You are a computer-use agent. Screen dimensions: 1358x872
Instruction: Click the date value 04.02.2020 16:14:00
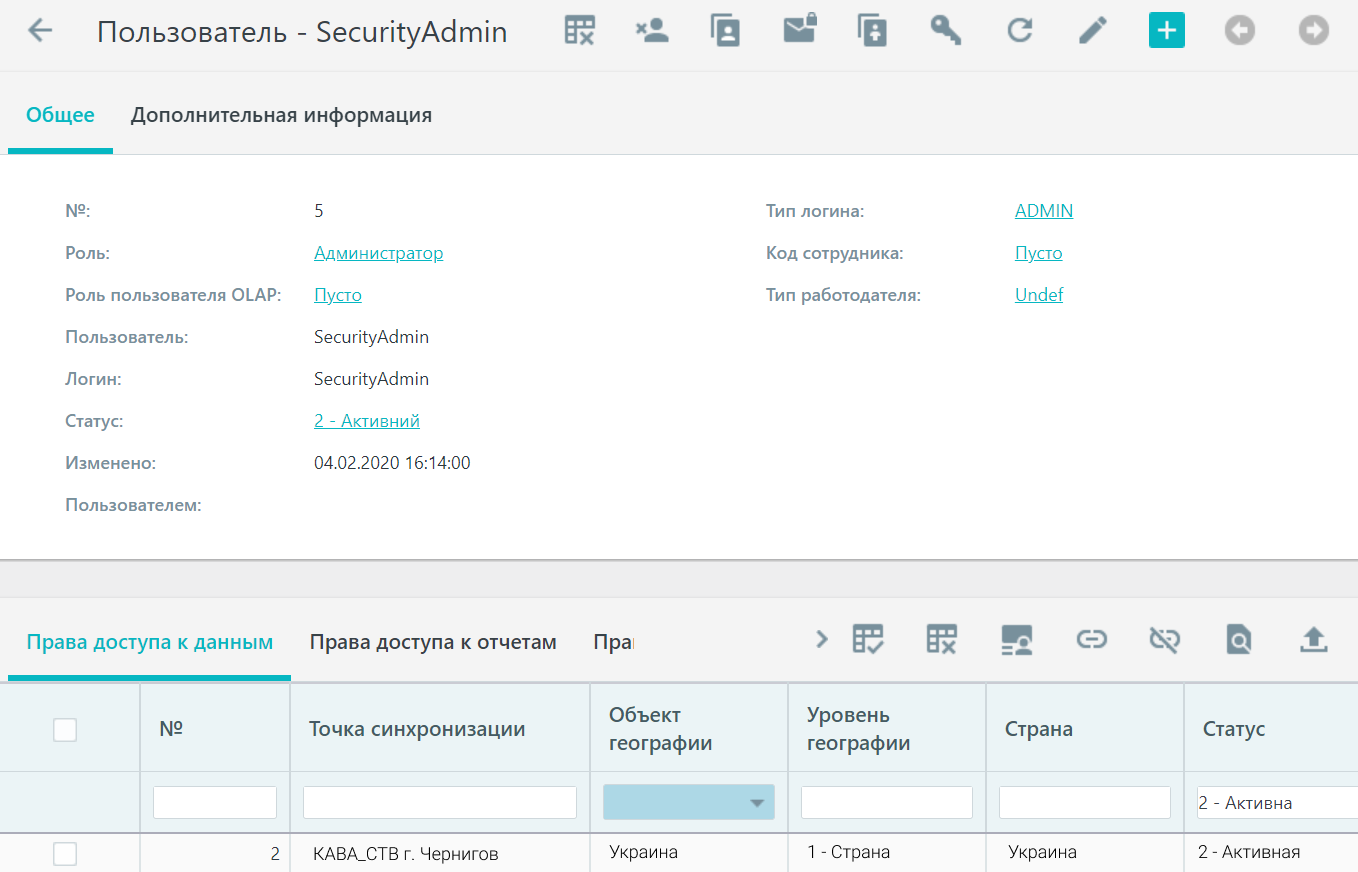(x=392, y=463)
